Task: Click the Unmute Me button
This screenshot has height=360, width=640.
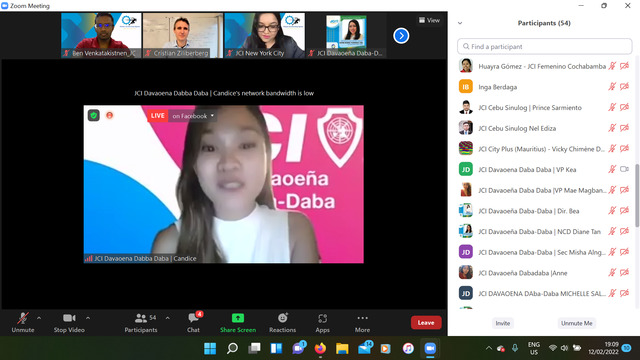Action: (576, 323)
